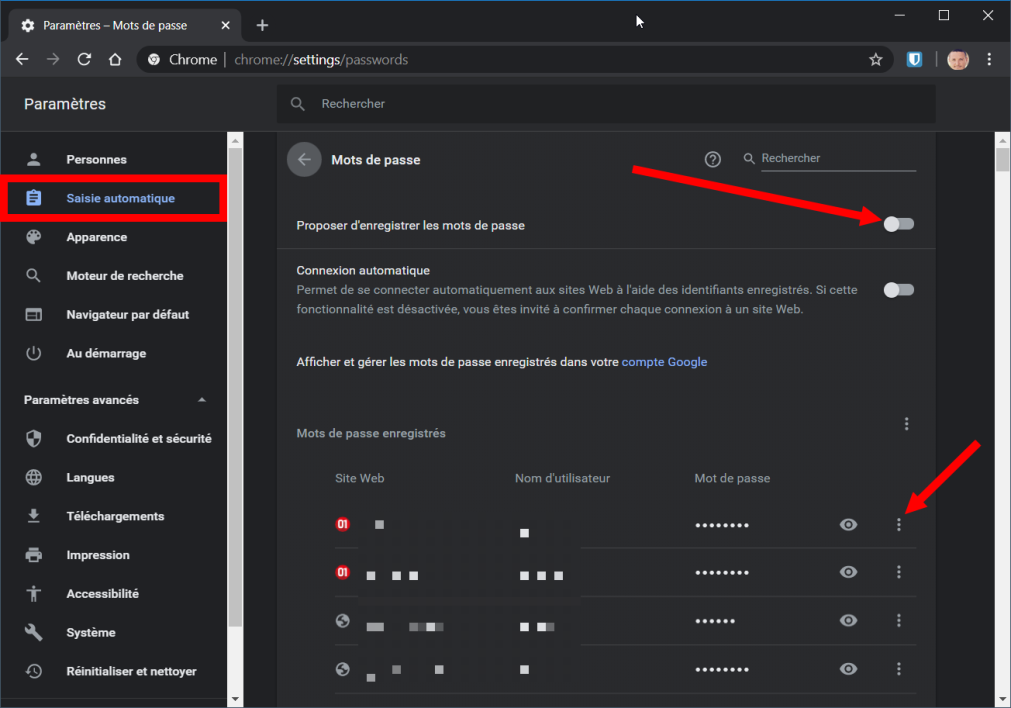Open a new browser tab
Screen dimensions: 1011x708
coord(262,25)
